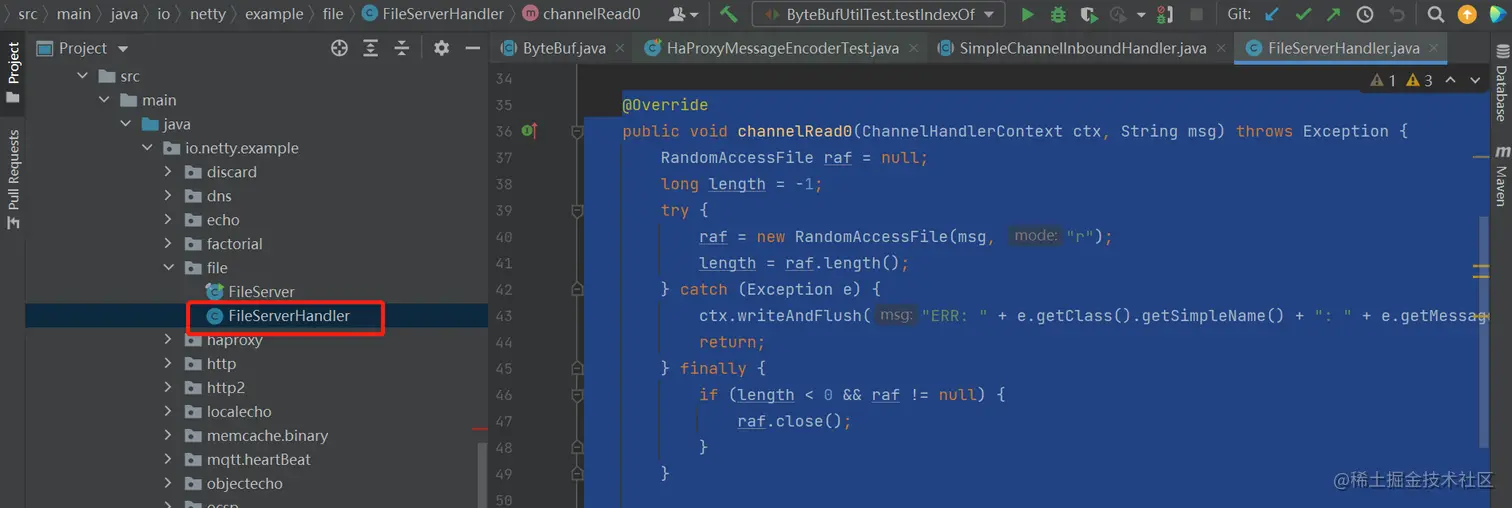
Task: Click the example breadcrumb segment
Action: click(274, 14)
